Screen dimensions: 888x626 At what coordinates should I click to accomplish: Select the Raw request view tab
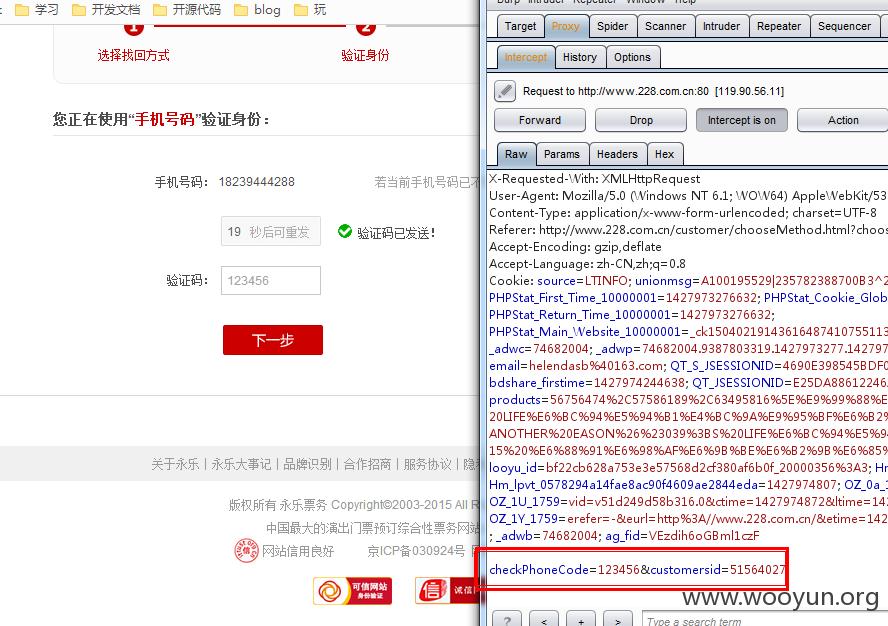[x=516, y=154]
